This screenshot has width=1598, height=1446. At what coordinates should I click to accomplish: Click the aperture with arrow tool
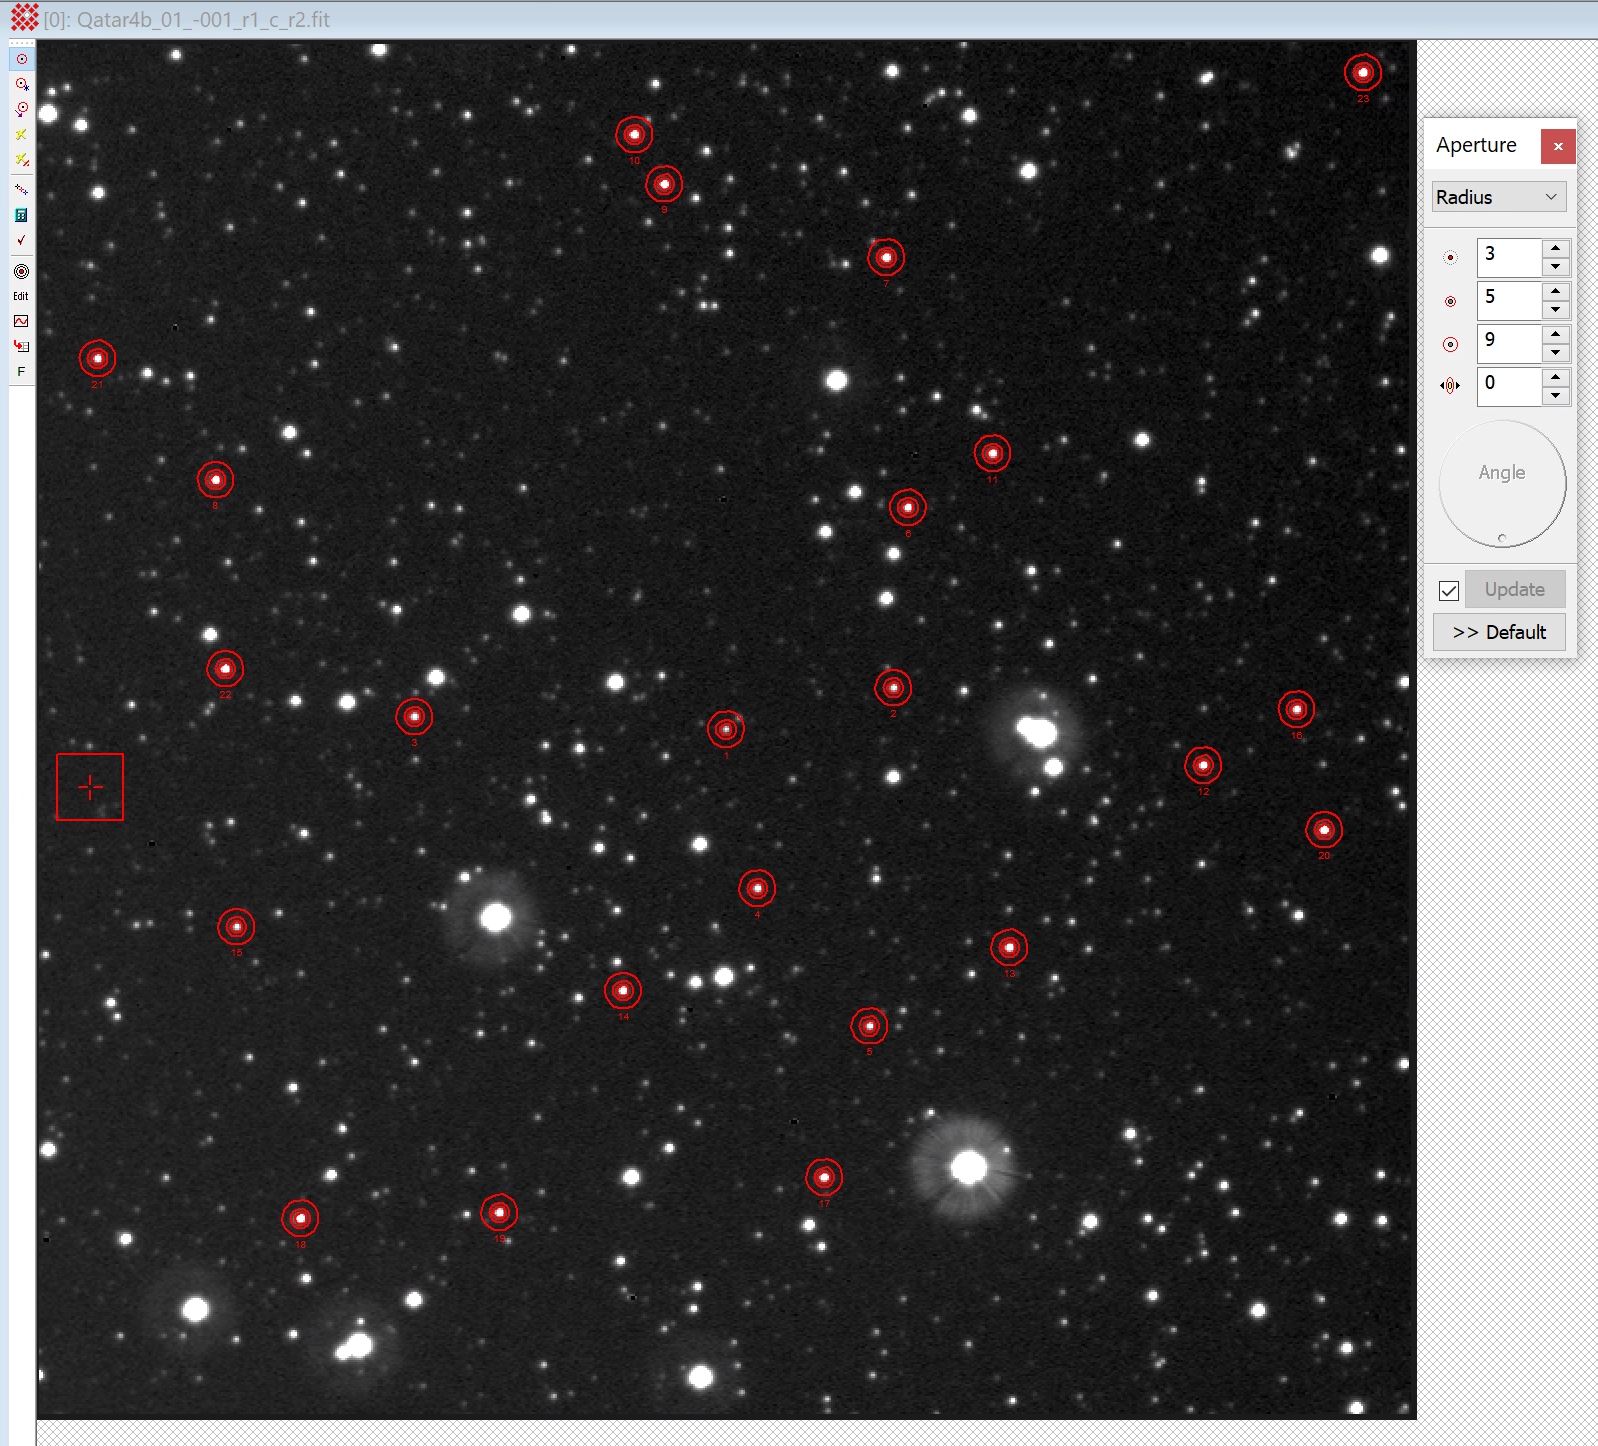click(21, 109)
